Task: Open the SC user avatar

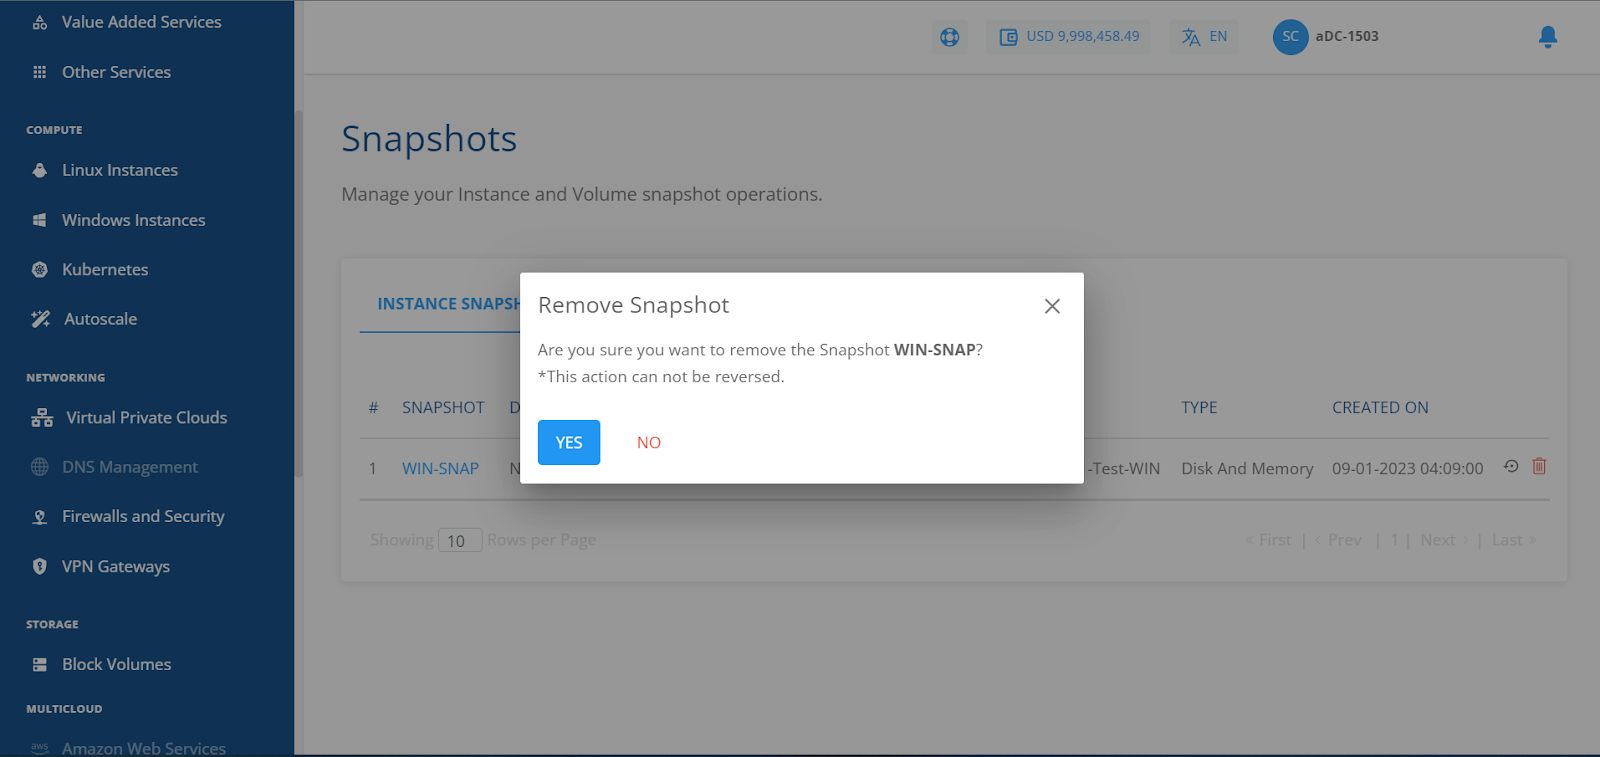Action: coord(1290,37)
